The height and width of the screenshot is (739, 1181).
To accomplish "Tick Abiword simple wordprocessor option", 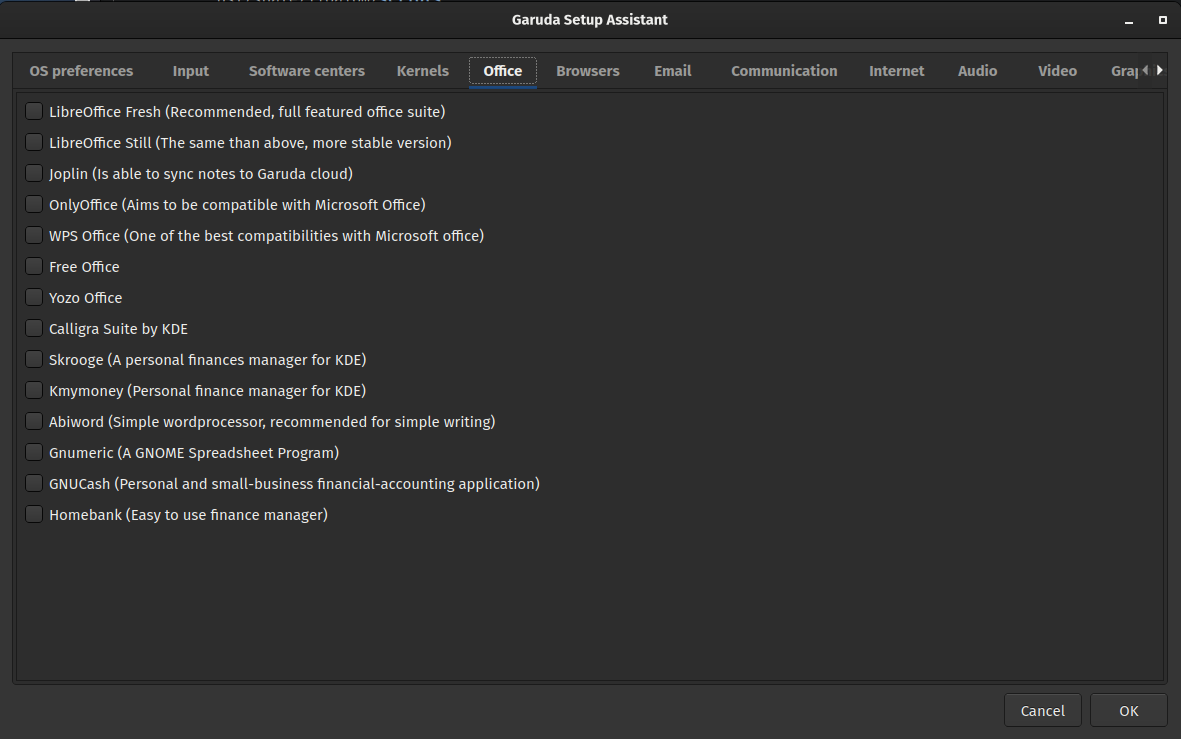I will [x=34, y=421].
